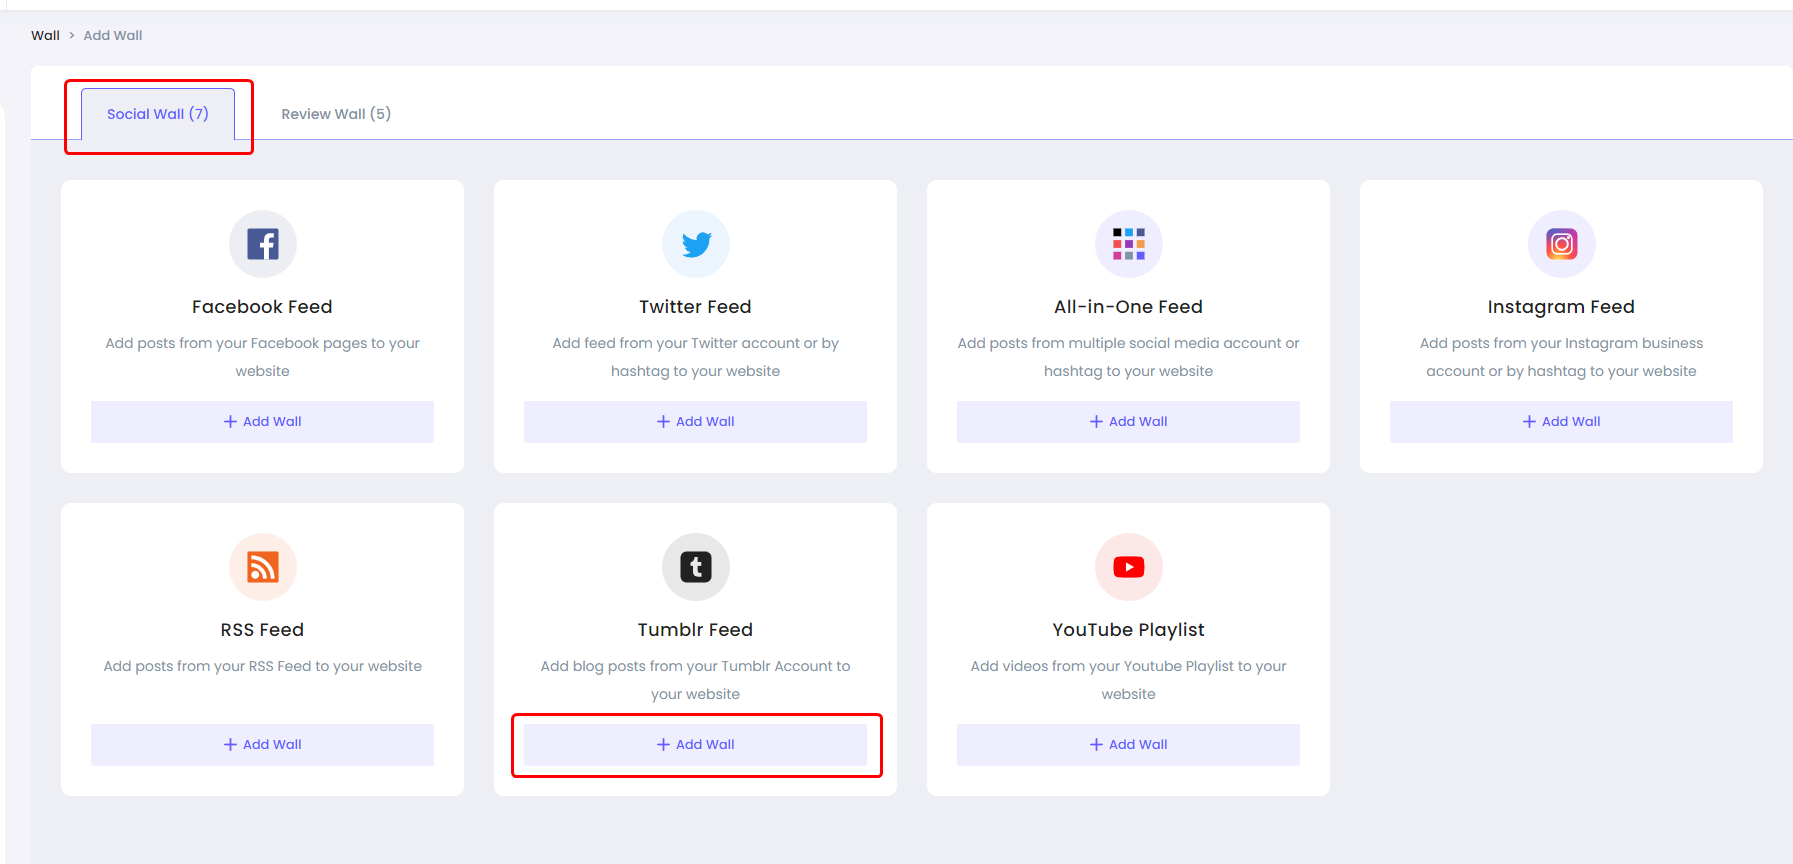Viewport: 1793px width, 864px height.
Task: Open the Wall breadcrumb link
Action: 45,35
